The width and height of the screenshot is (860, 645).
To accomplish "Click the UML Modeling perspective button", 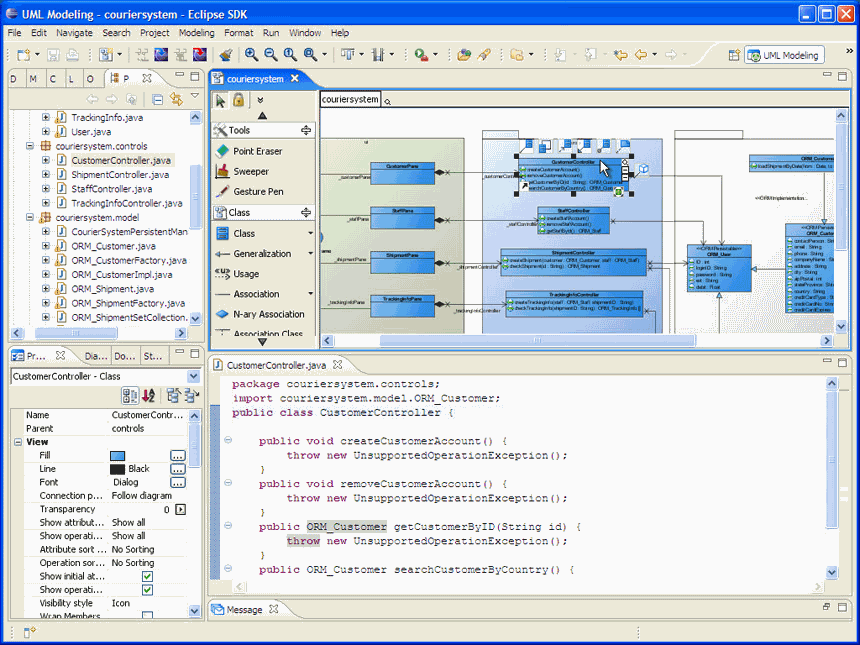I will point(784,55).
